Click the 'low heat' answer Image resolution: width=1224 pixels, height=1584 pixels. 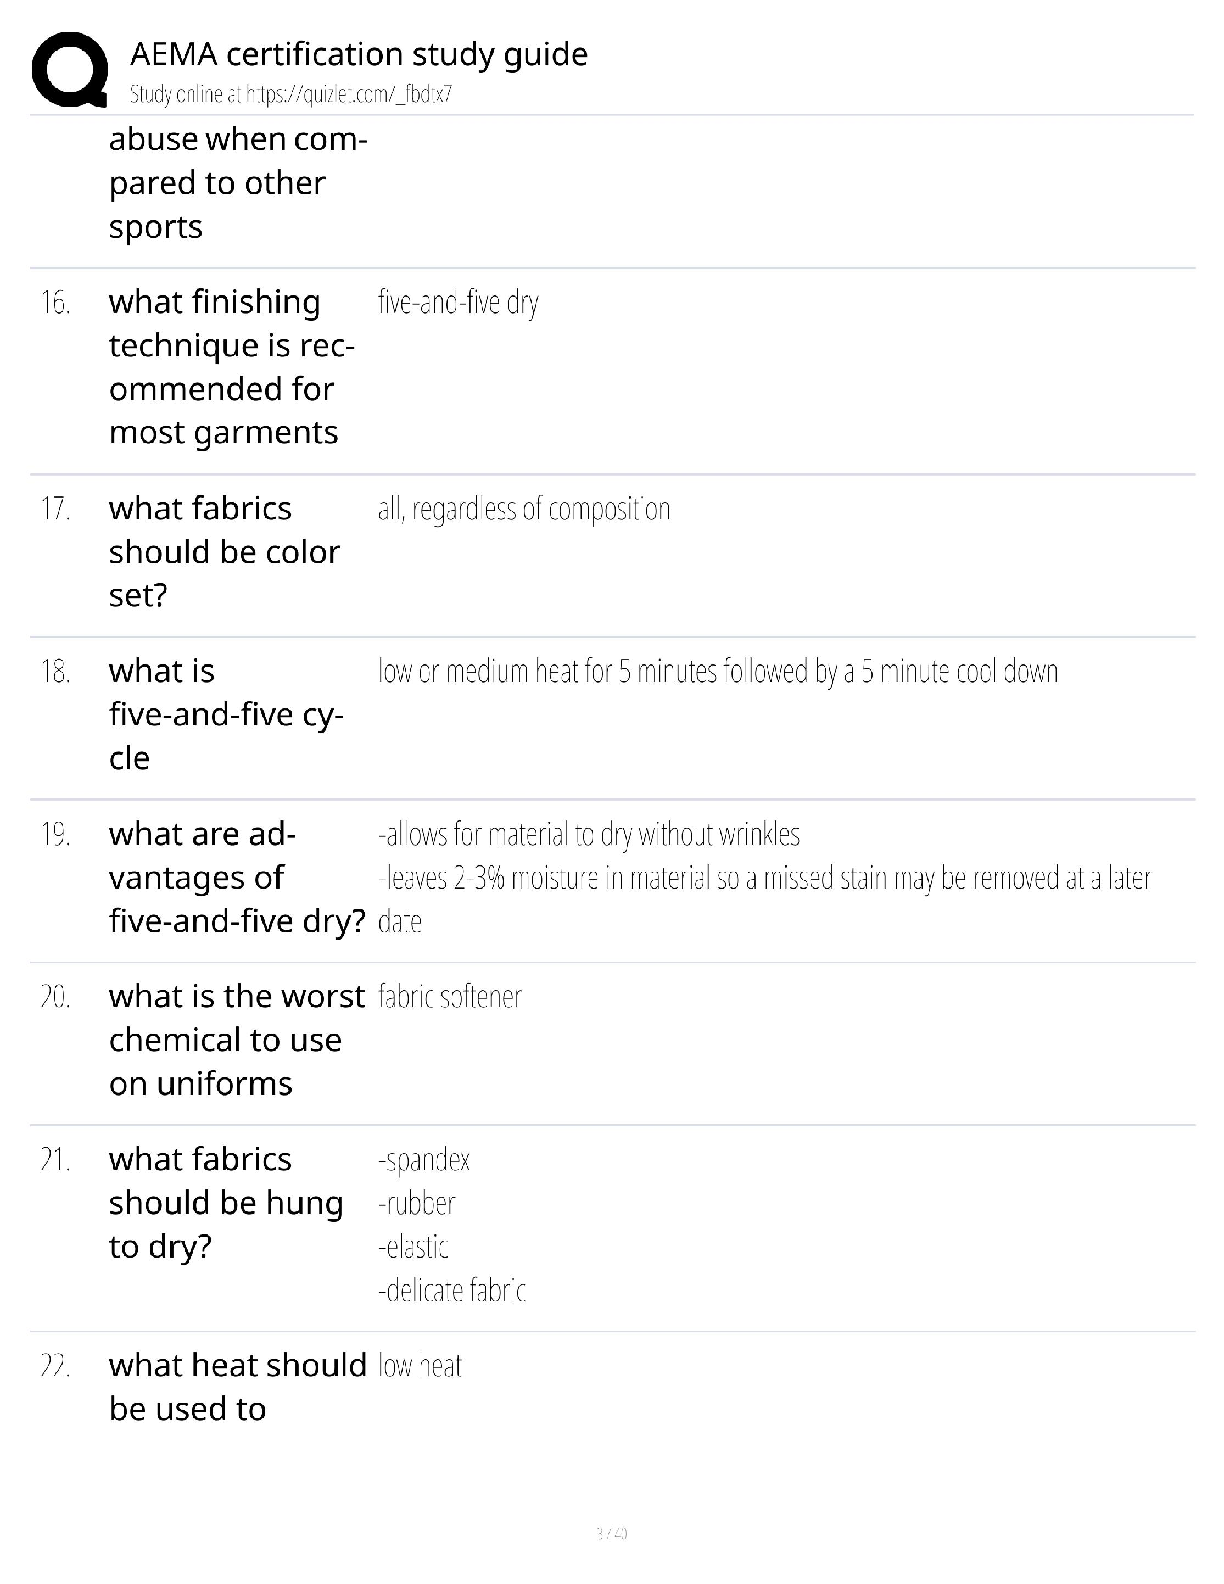point(420,1366)
